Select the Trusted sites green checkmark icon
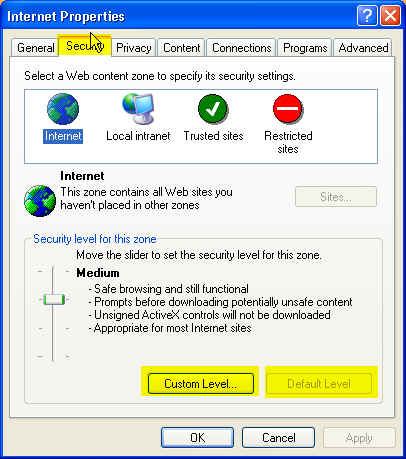The height and width of the screenshot is (459, 406). click(x=213, y=109)
